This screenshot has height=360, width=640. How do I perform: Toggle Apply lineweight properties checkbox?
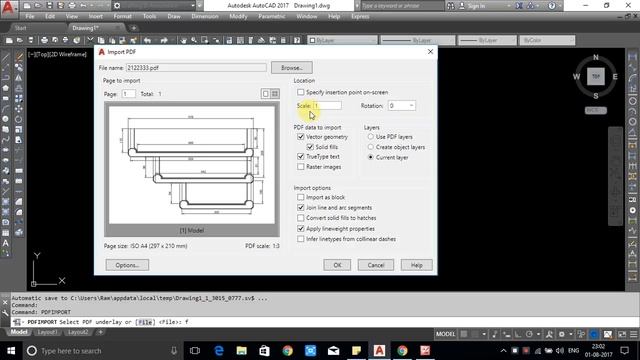(x=301, y=229)
